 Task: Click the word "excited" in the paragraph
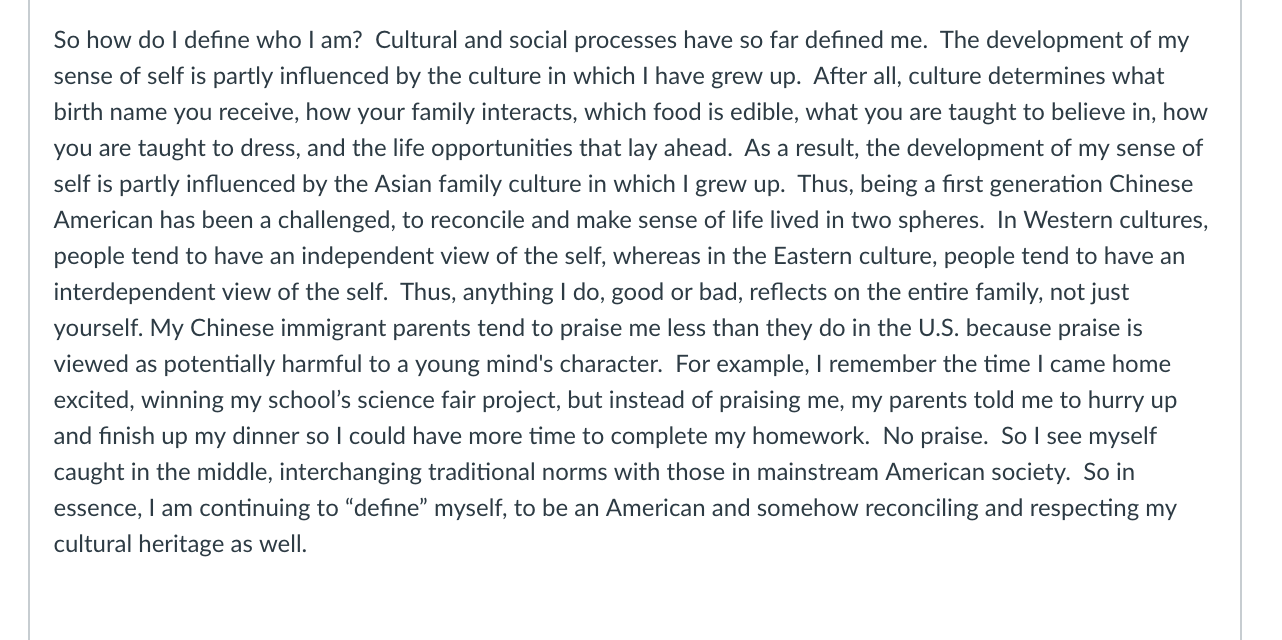point(92,400)
